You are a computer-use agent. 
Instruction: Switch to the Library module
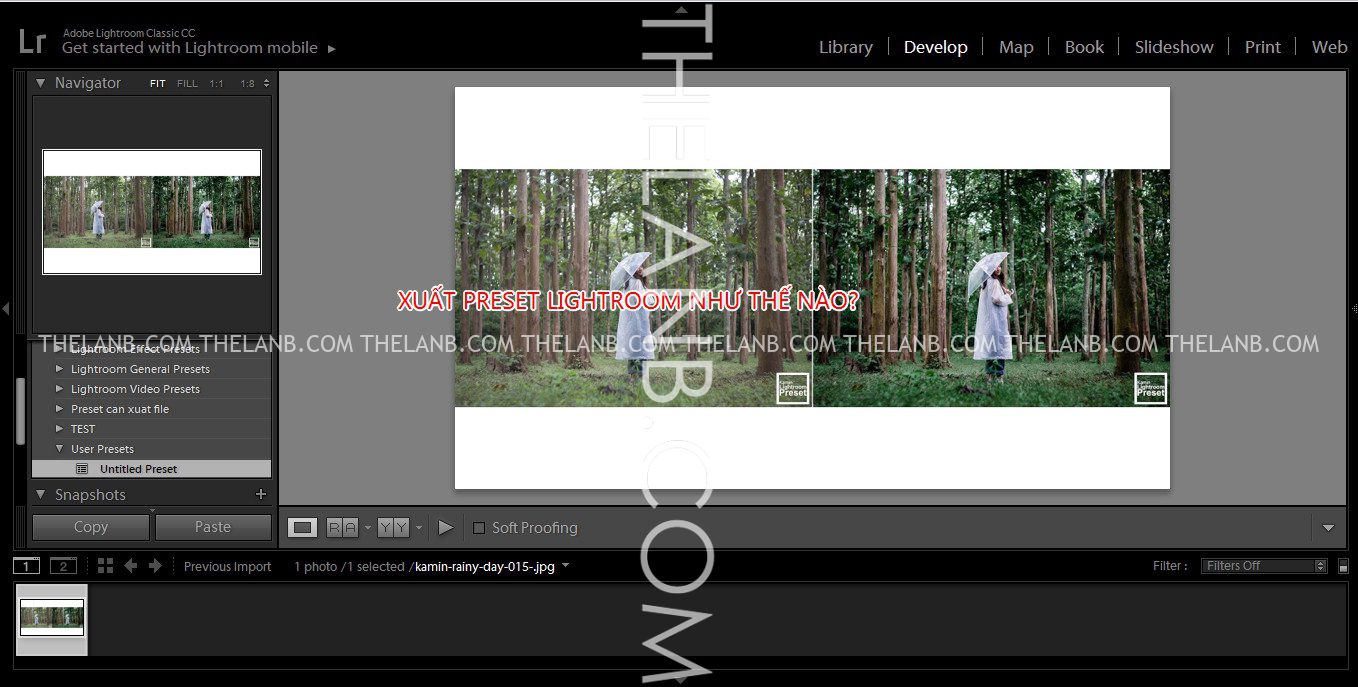845,47
